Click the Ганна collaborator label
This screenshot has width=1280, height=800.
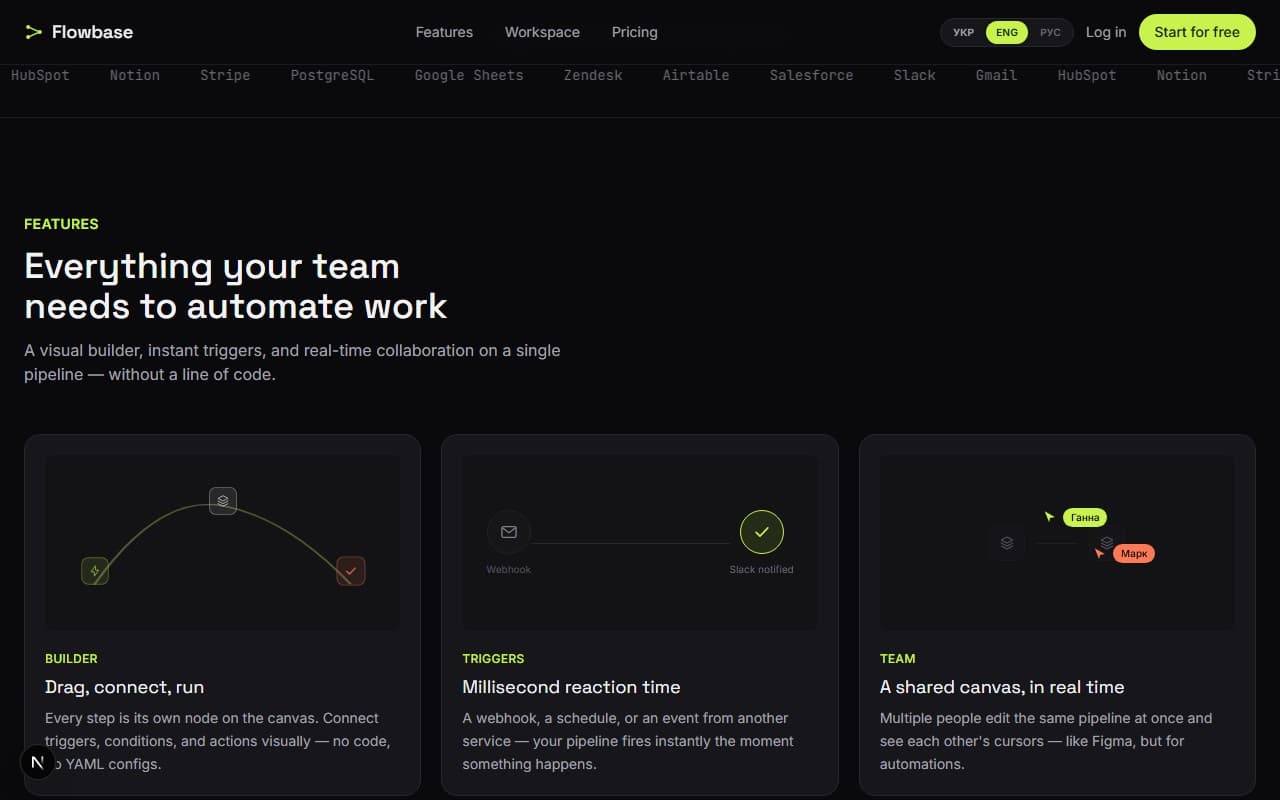pos(1085,517)
